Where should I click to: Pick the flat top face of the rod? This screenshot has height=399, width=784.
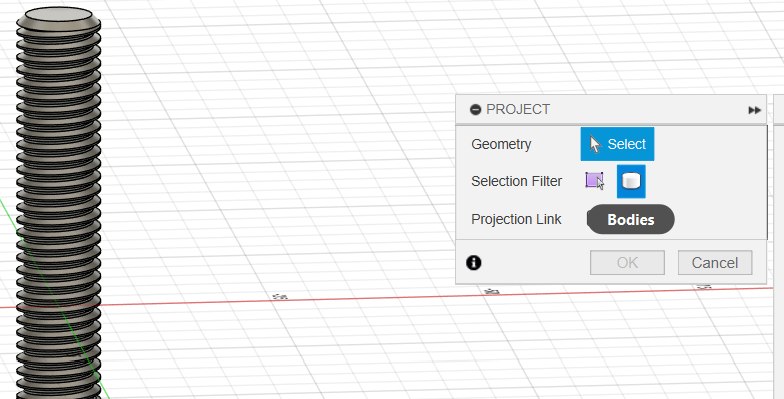(x=58, y=14)
